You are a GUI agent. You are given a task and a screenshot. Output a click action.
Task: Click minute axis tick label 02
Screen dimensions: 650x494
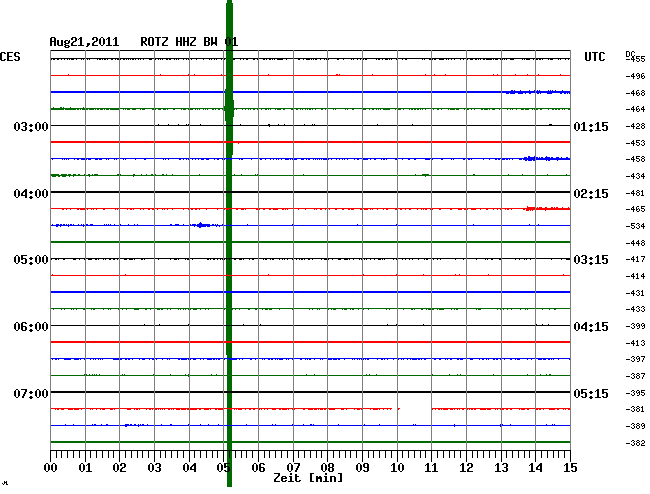click(x=119, y=468)
